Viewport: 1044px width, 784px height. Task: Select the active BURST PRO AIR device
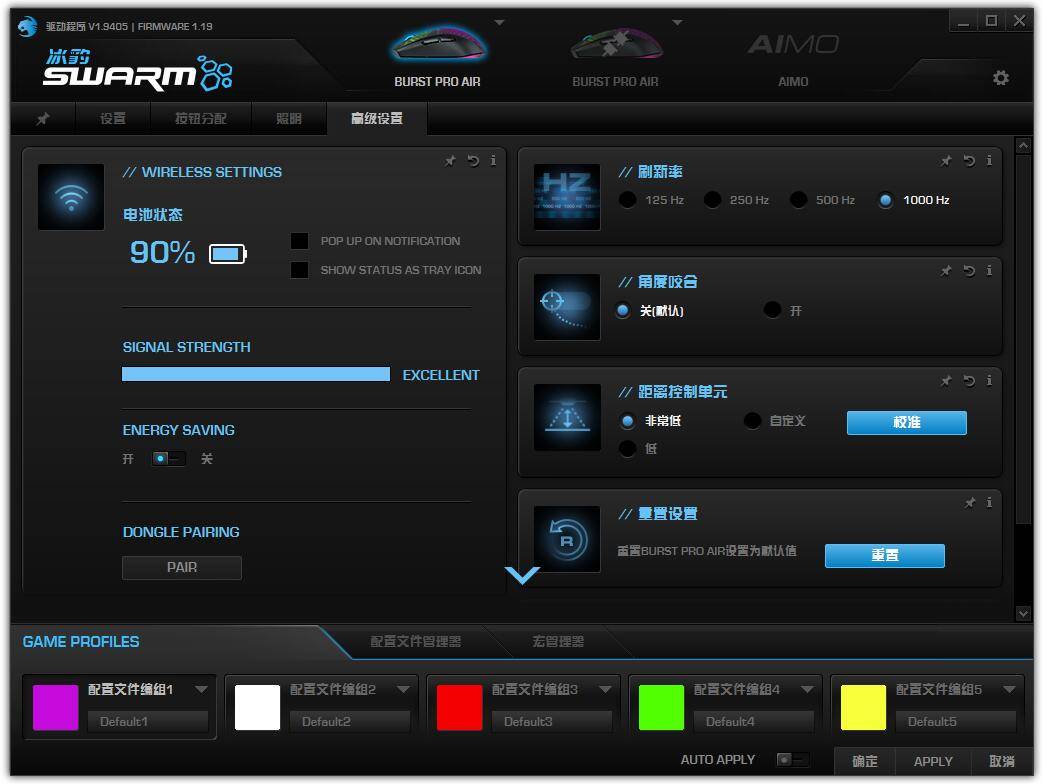[437, 57]
